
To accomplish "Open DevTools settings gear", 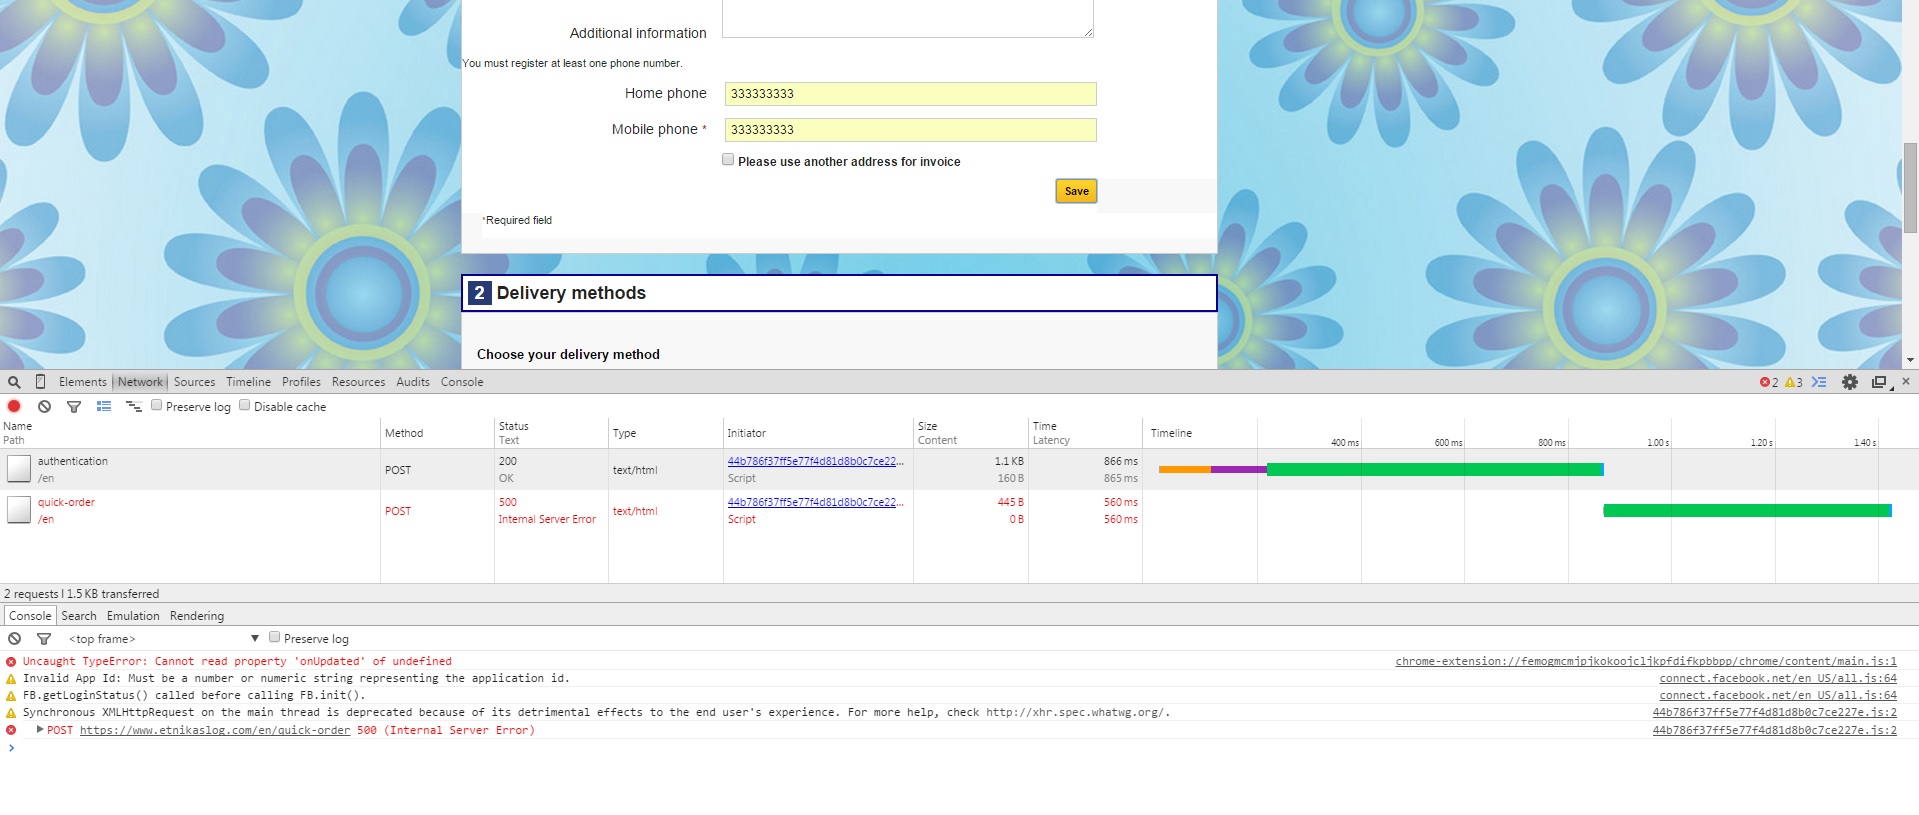I will coord(1849,382).
